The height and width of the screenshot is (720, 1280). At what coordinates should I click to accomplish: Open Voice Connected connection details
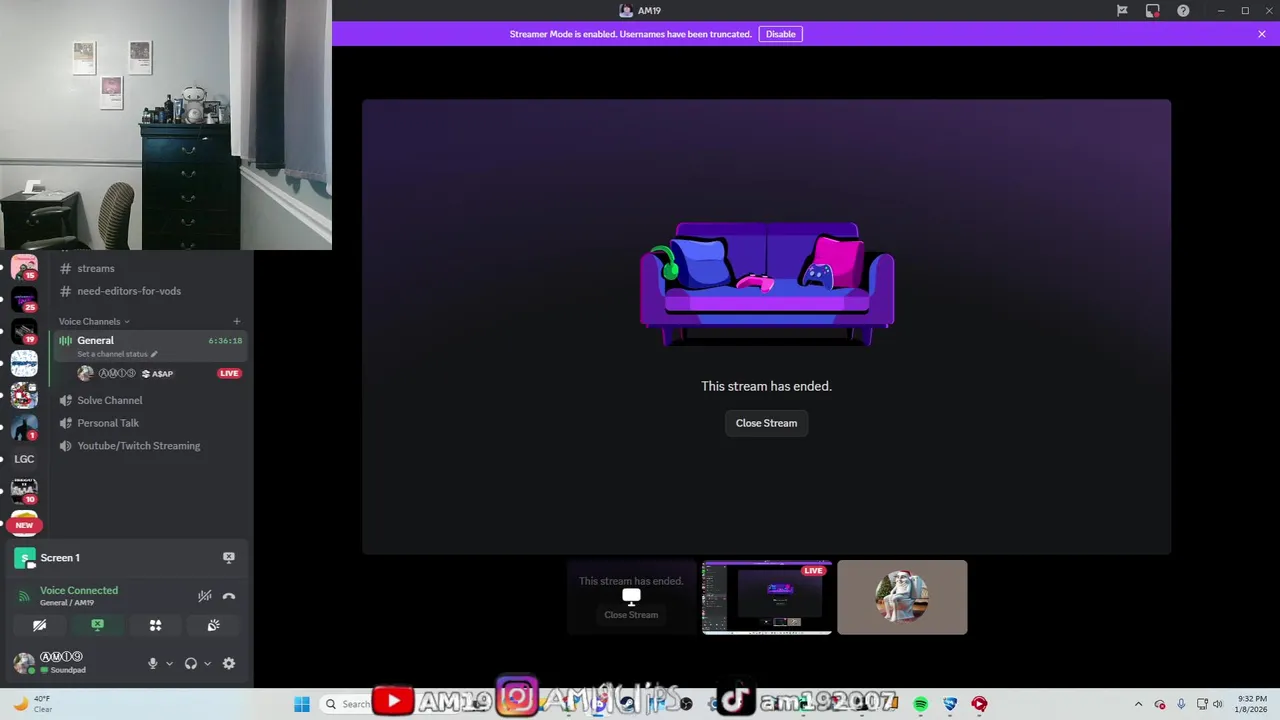(79, 590)
